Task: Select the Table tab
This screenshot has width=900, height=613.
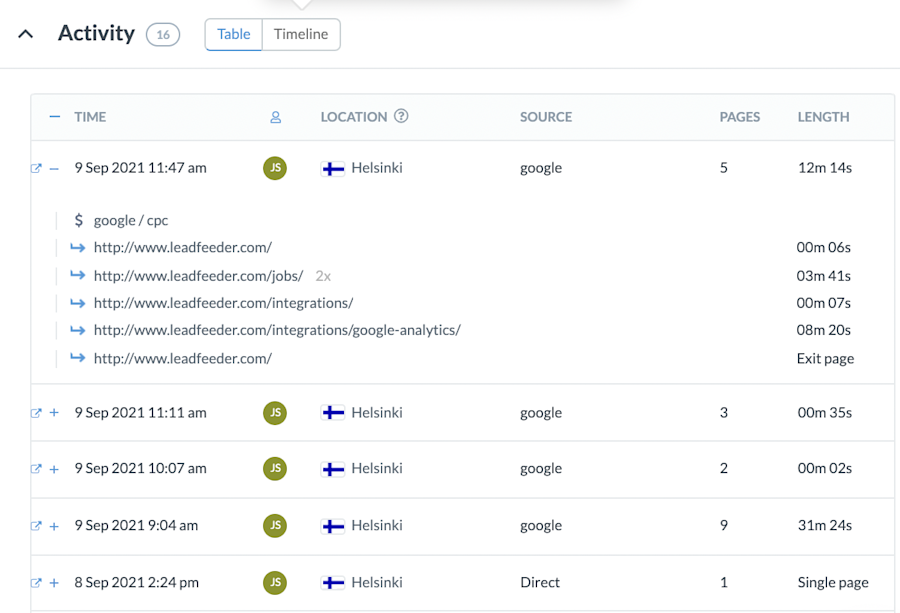Action: pos(233,34)
